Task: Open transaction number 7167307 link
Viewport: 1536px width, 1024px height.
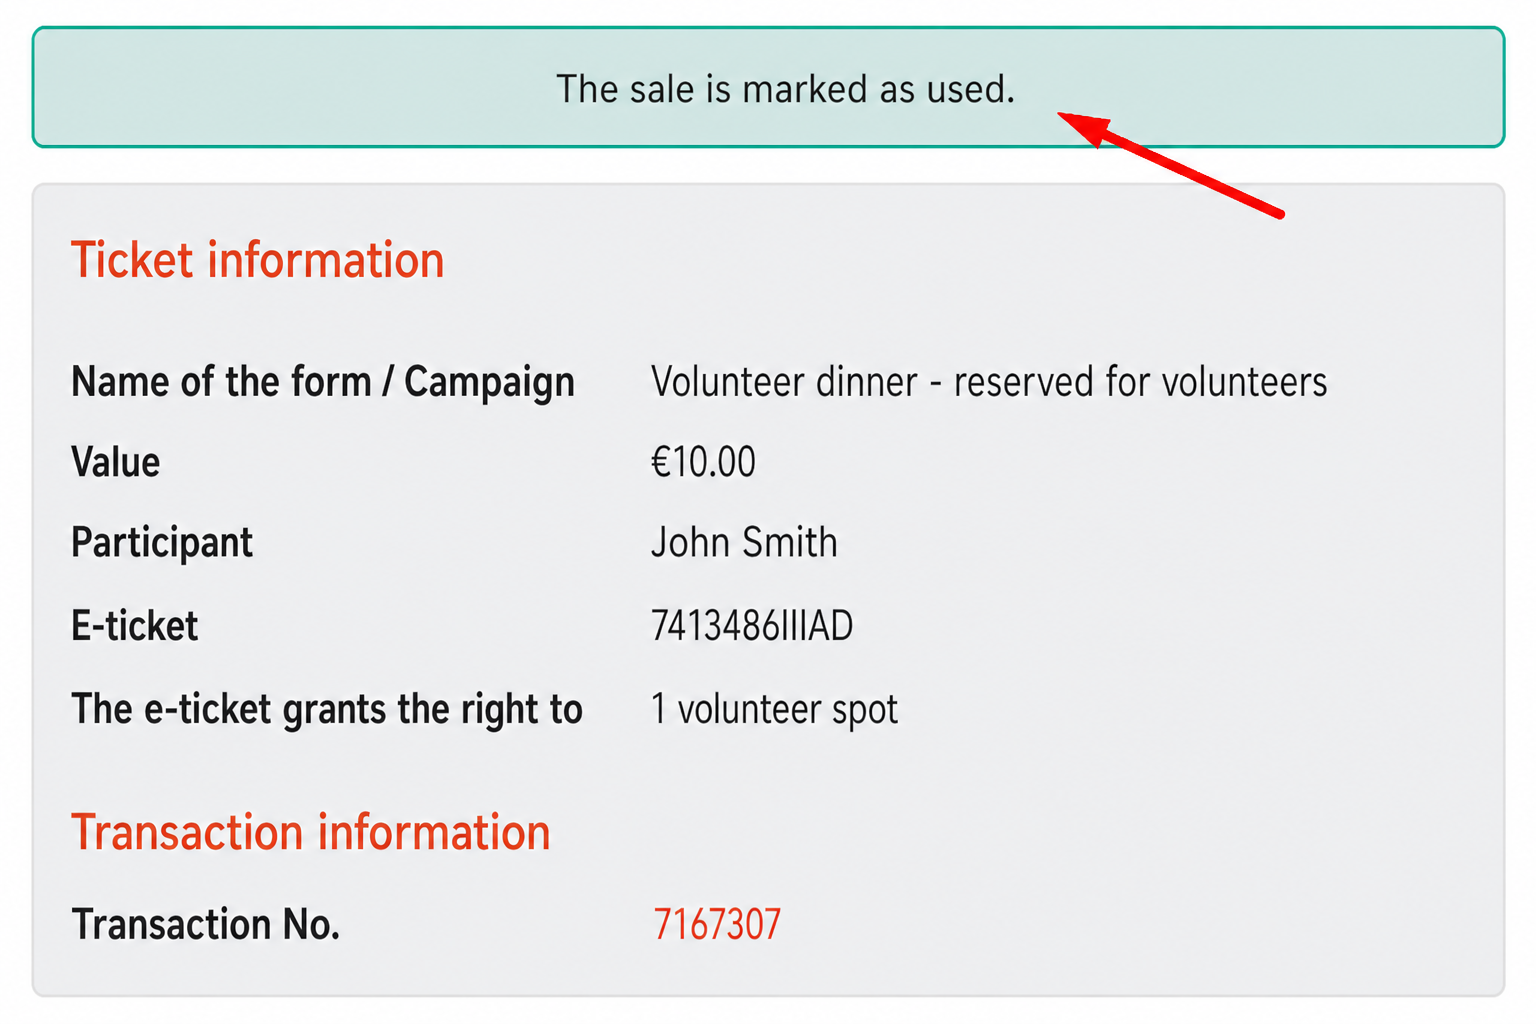Action: [x=716, y=924]
